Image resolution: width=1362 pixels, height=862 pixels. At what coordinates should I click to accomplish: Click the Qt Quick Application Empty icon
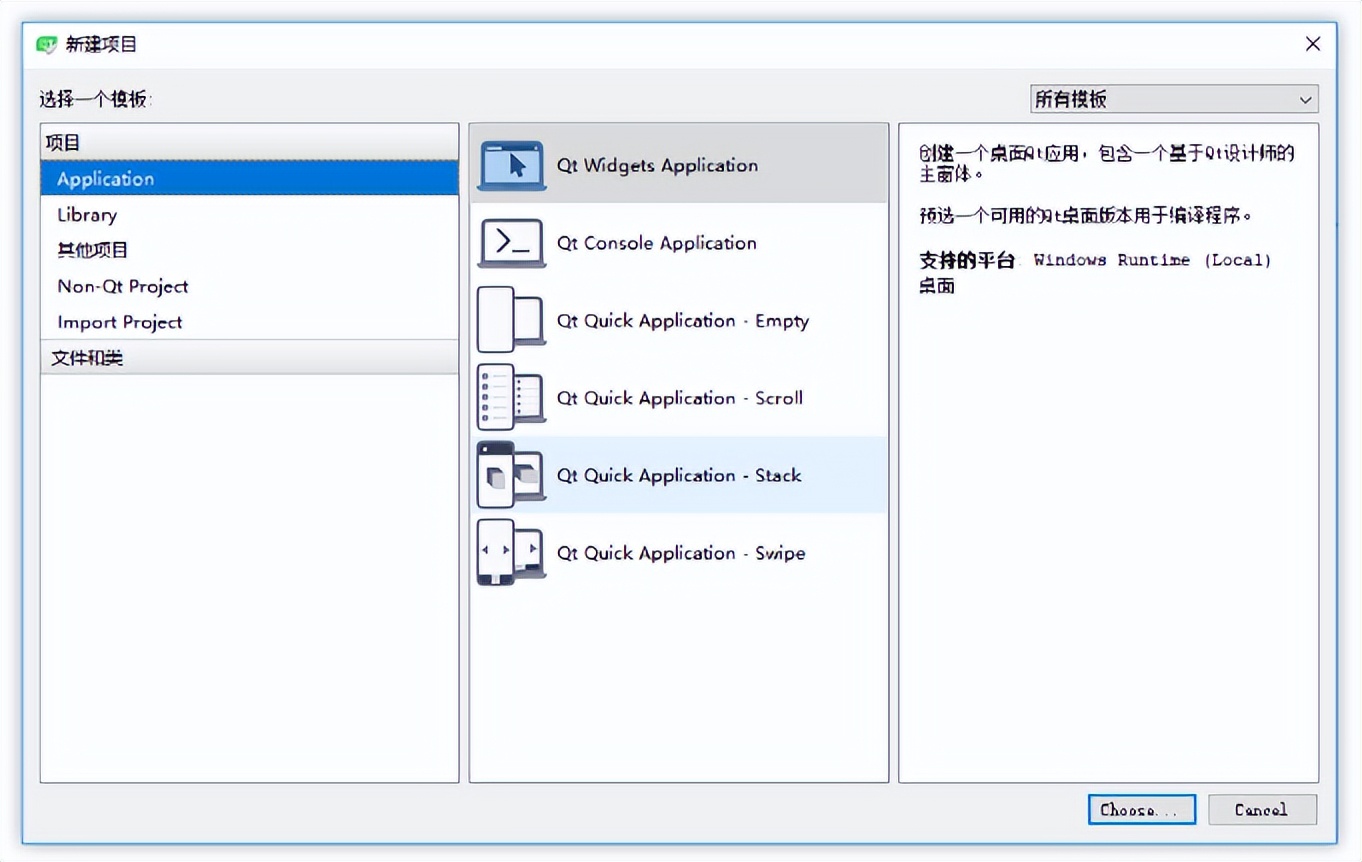[511, 320]
